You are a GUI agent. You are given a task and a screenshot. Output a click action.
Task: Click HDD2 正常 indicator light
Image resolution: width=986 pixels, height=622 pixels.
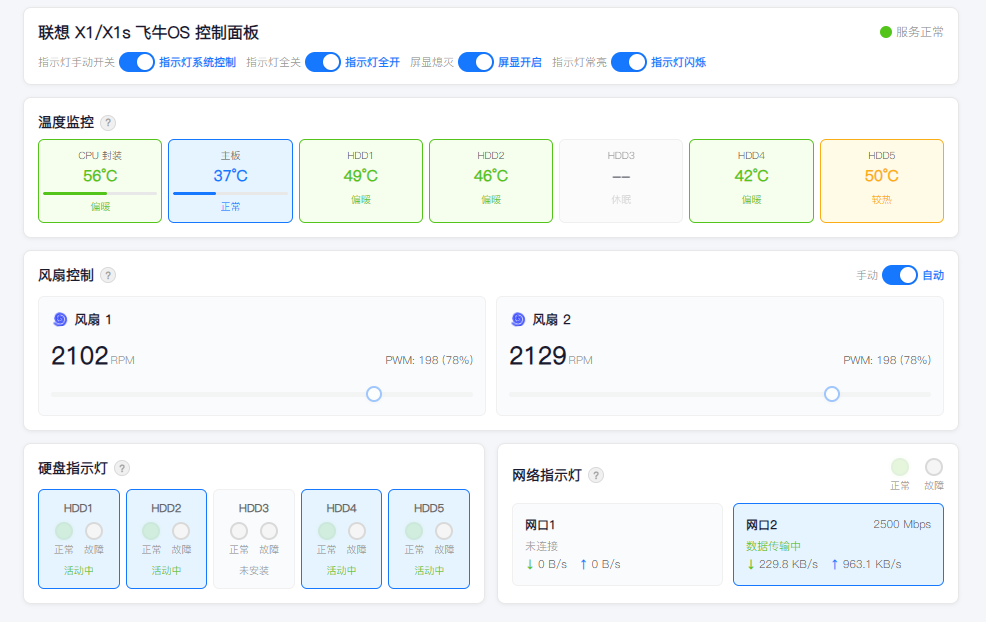[x=151, y=531]
